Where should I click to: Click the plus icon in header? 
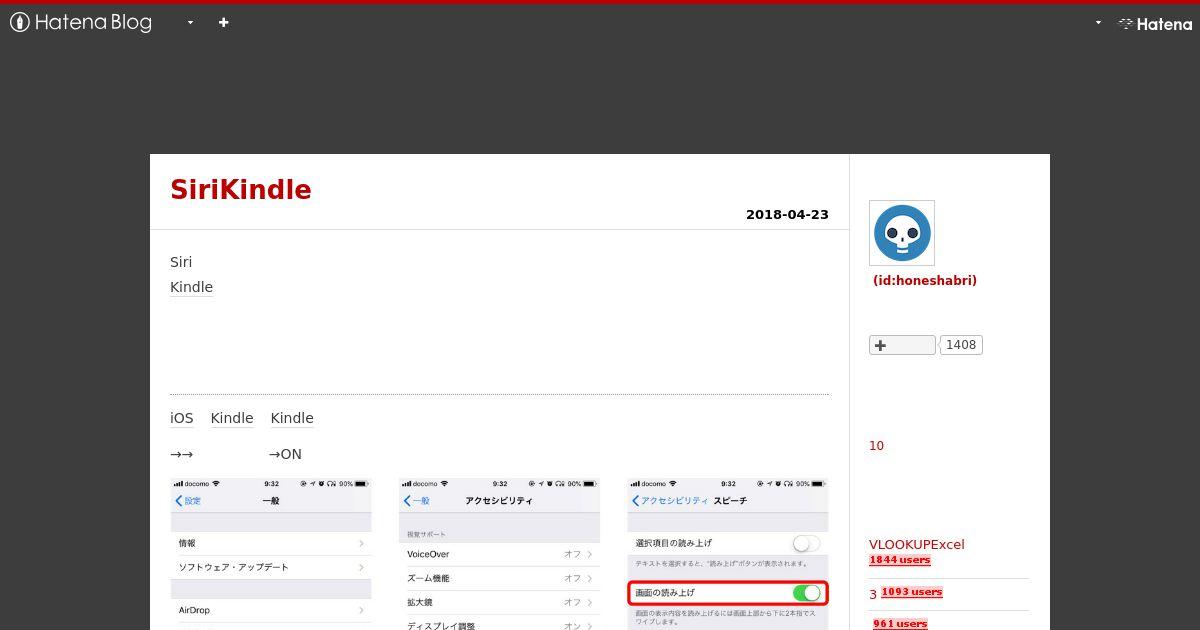click(223, 22)
